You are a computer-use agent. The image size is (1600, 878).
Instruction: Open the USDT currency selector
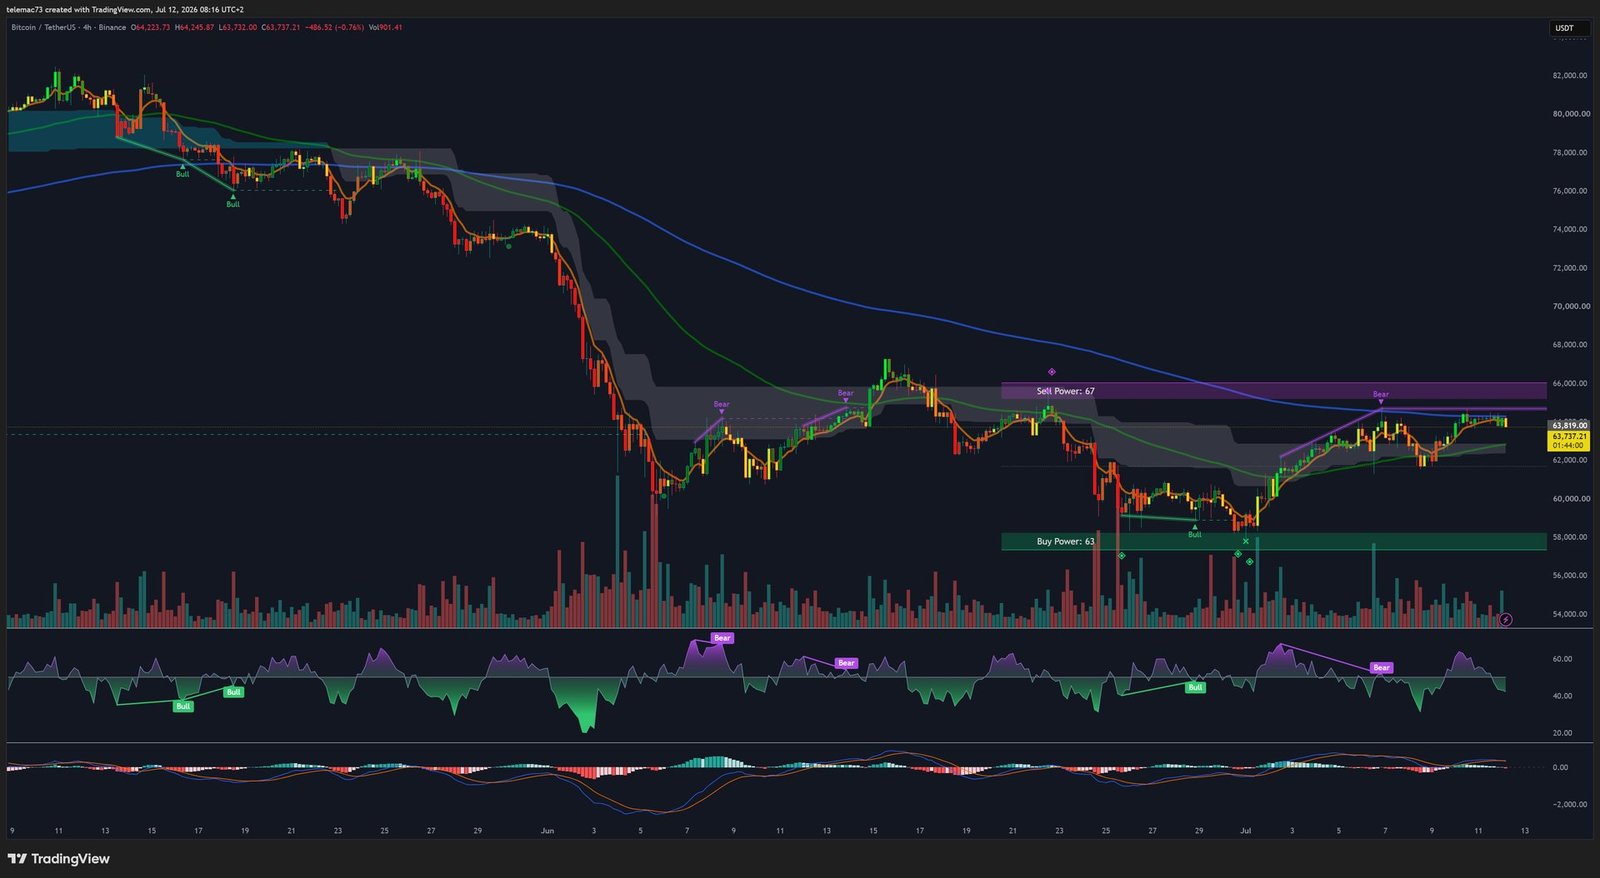[x=1564, y=28]
